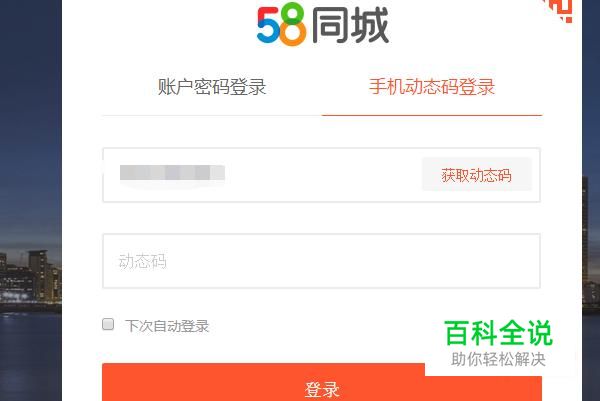Viewport: 600px width, 401px height.
Task: Click the 同城 logo text
Action: tap(350, 26)
